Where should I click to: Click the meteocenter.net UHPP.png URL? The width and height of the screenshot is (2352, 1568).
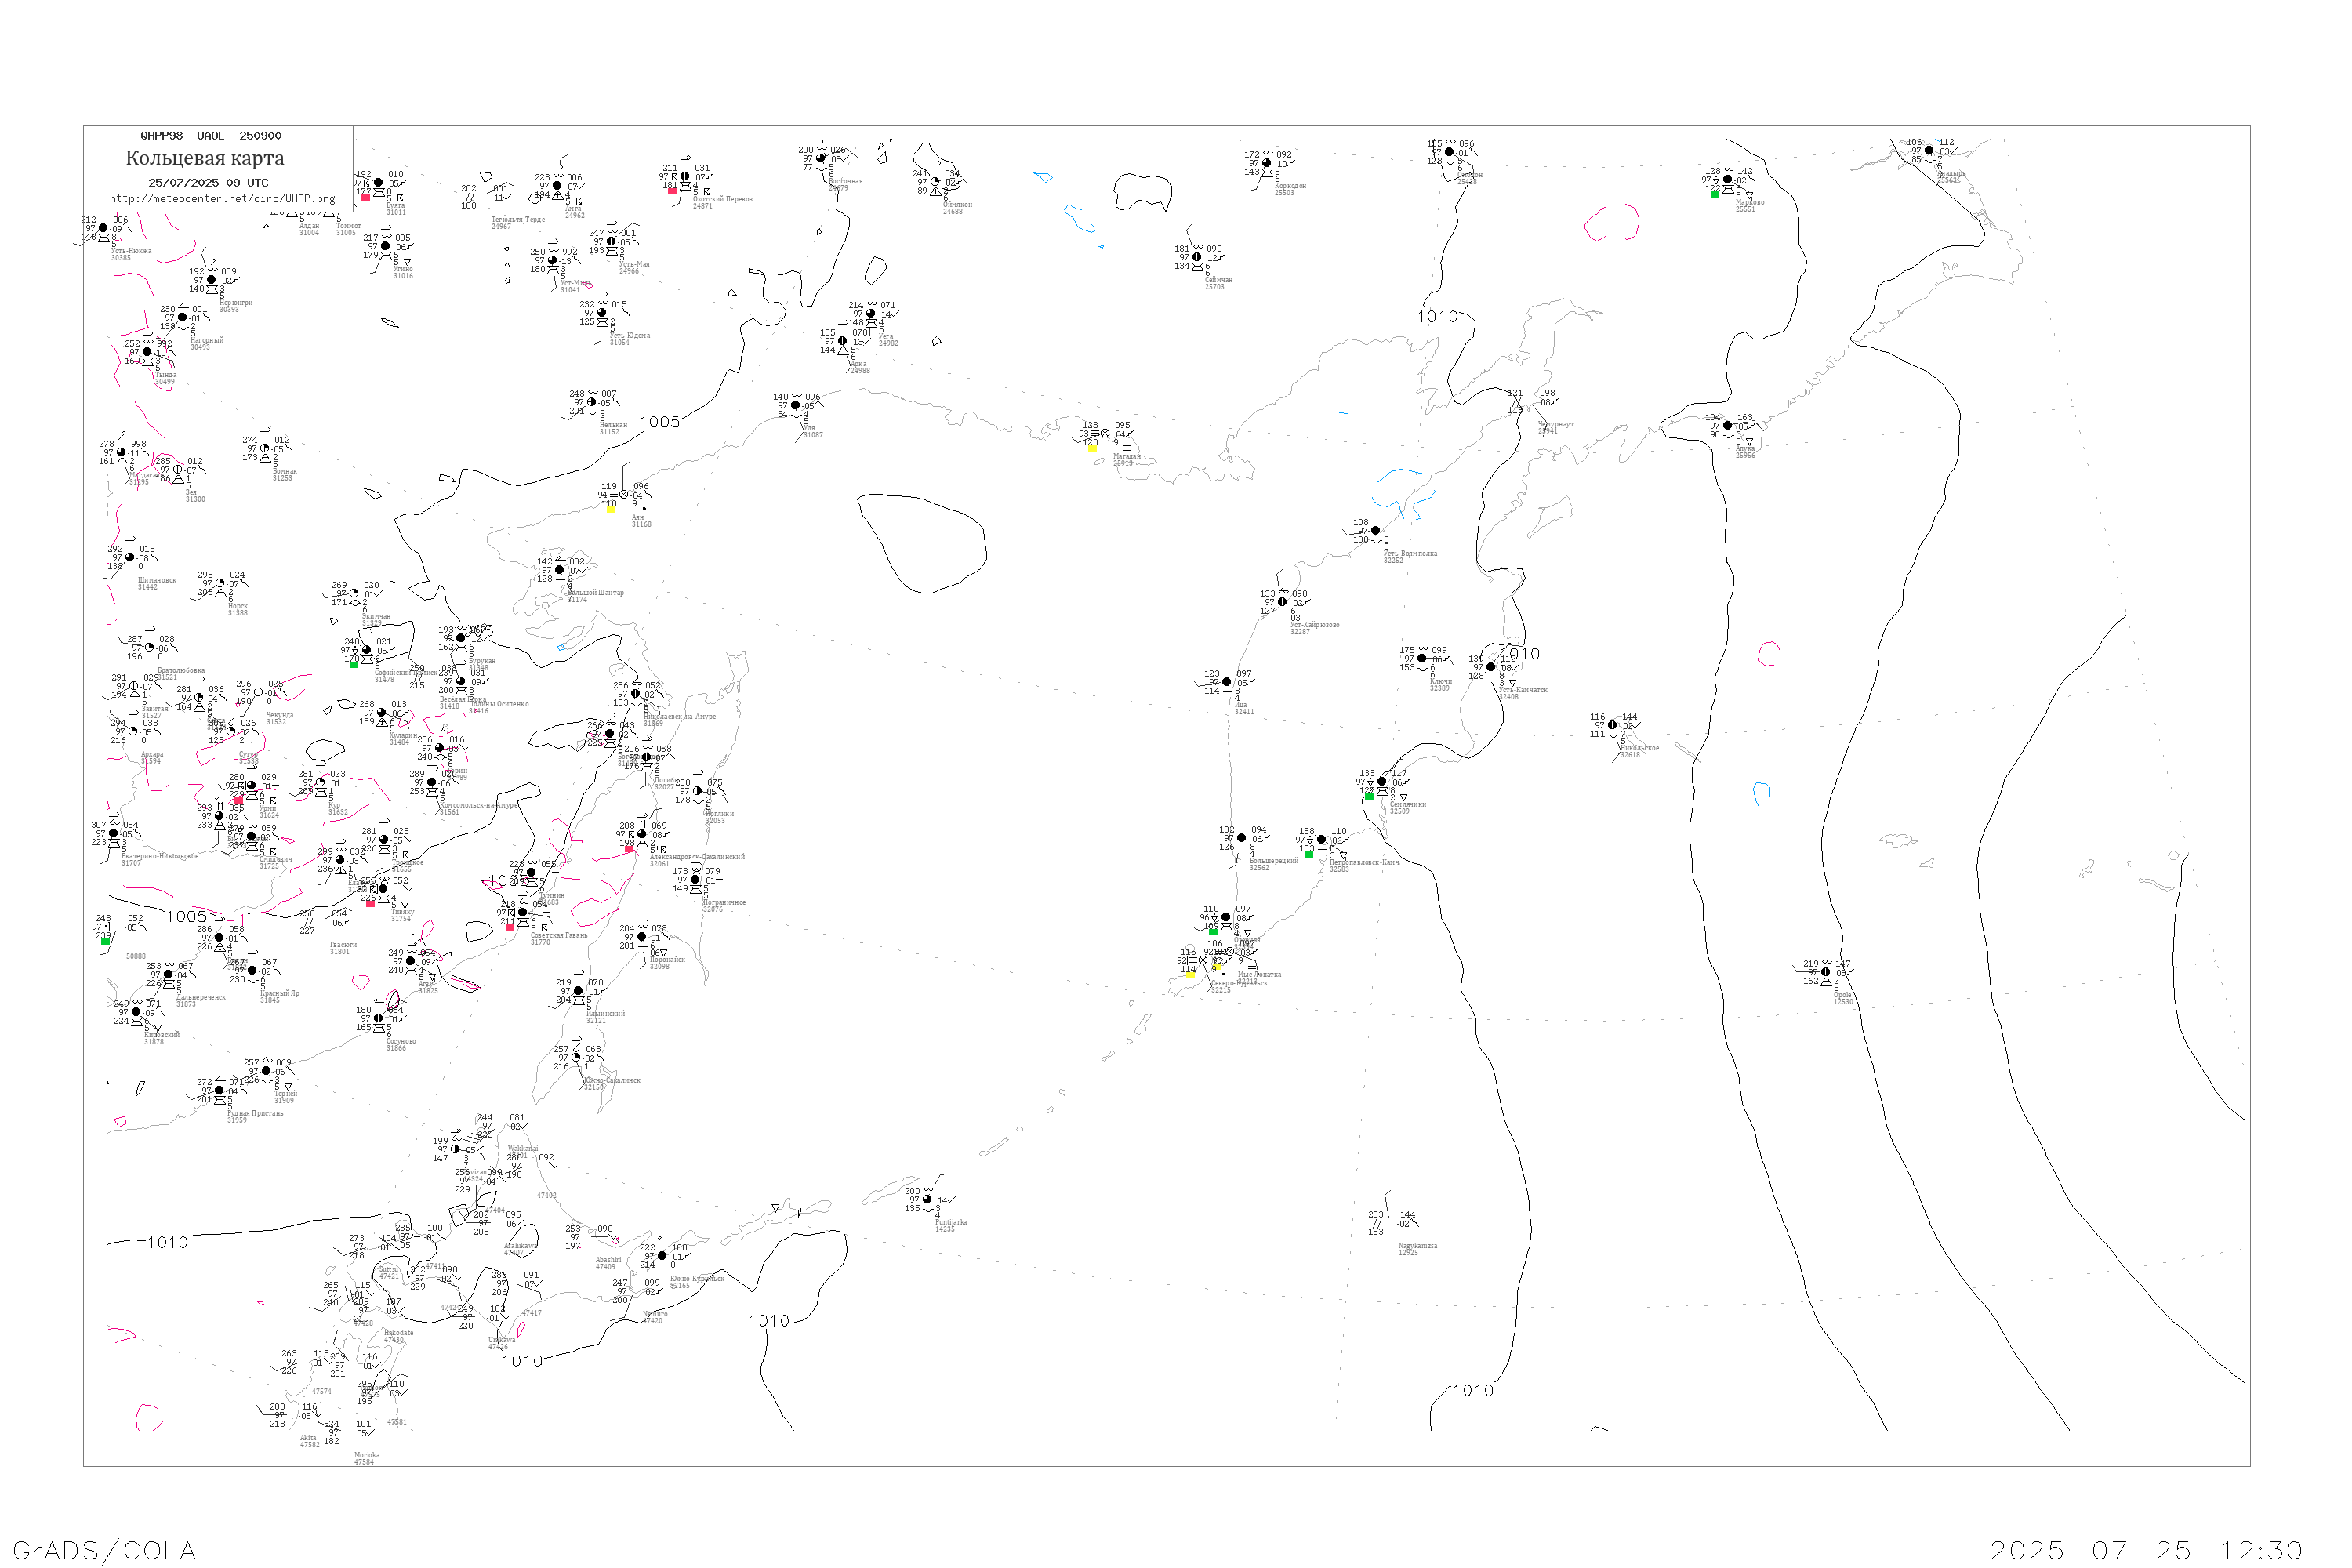point(222,199)
